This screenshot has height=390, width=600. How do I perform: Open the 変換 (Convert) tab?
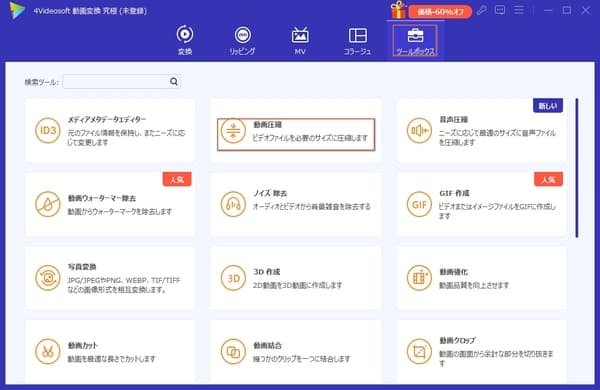[185, 40]
